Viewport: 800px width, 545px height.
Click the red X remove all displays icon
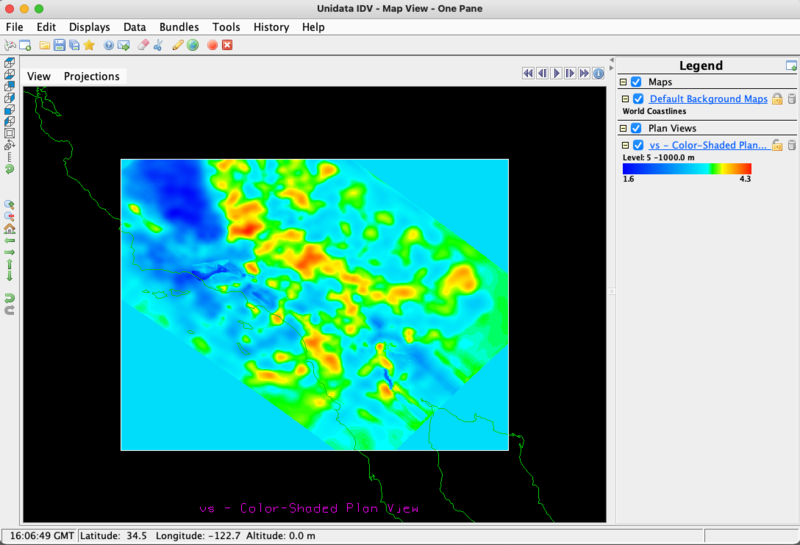[228, 45]
